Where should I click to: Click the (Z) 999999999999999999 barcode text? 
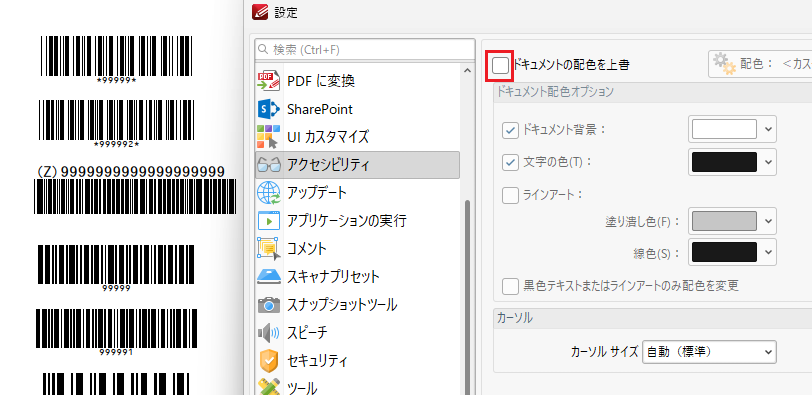pos(131,172)
